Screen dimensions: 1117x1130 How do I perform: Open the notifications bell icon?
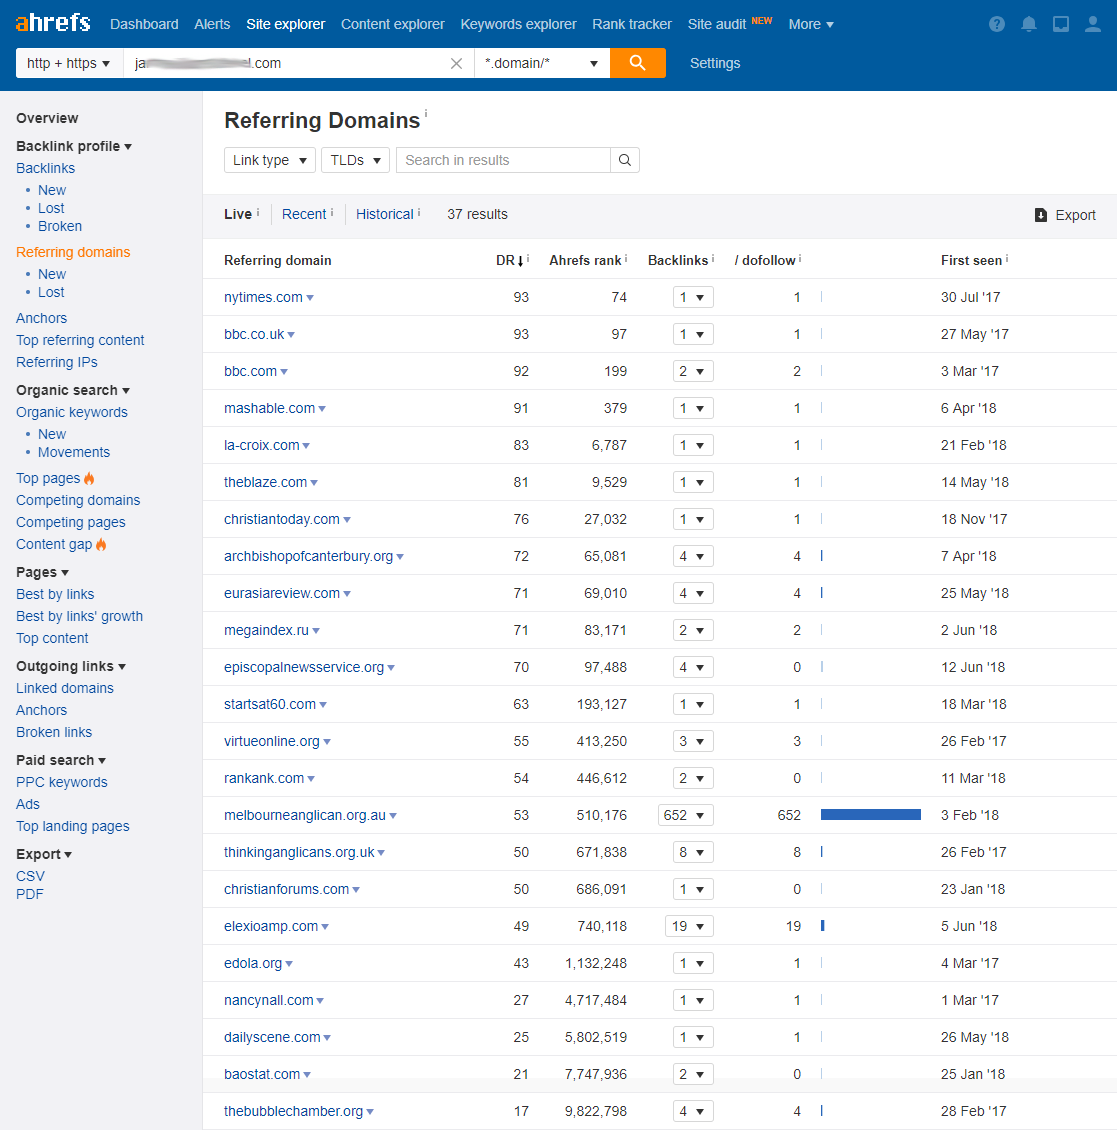tap(1029, 25)
